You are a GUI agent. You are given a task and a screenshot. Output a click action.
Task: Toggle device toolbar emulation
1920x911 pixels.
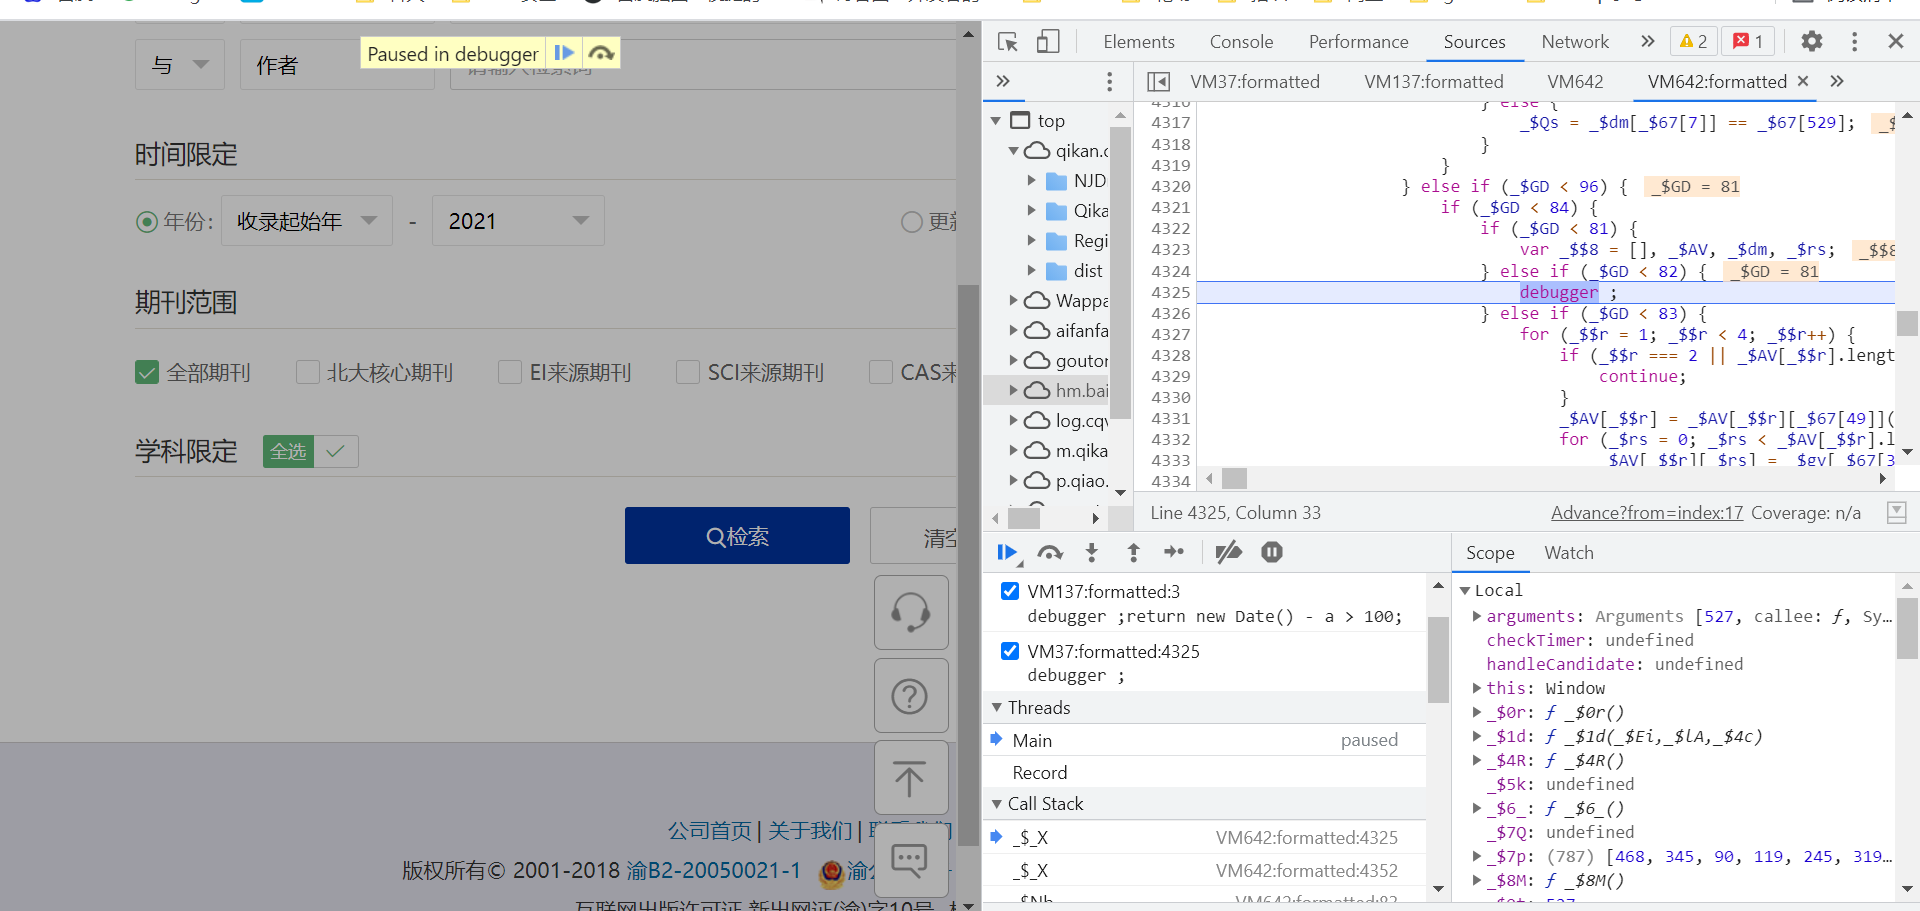coord(1048,41)
